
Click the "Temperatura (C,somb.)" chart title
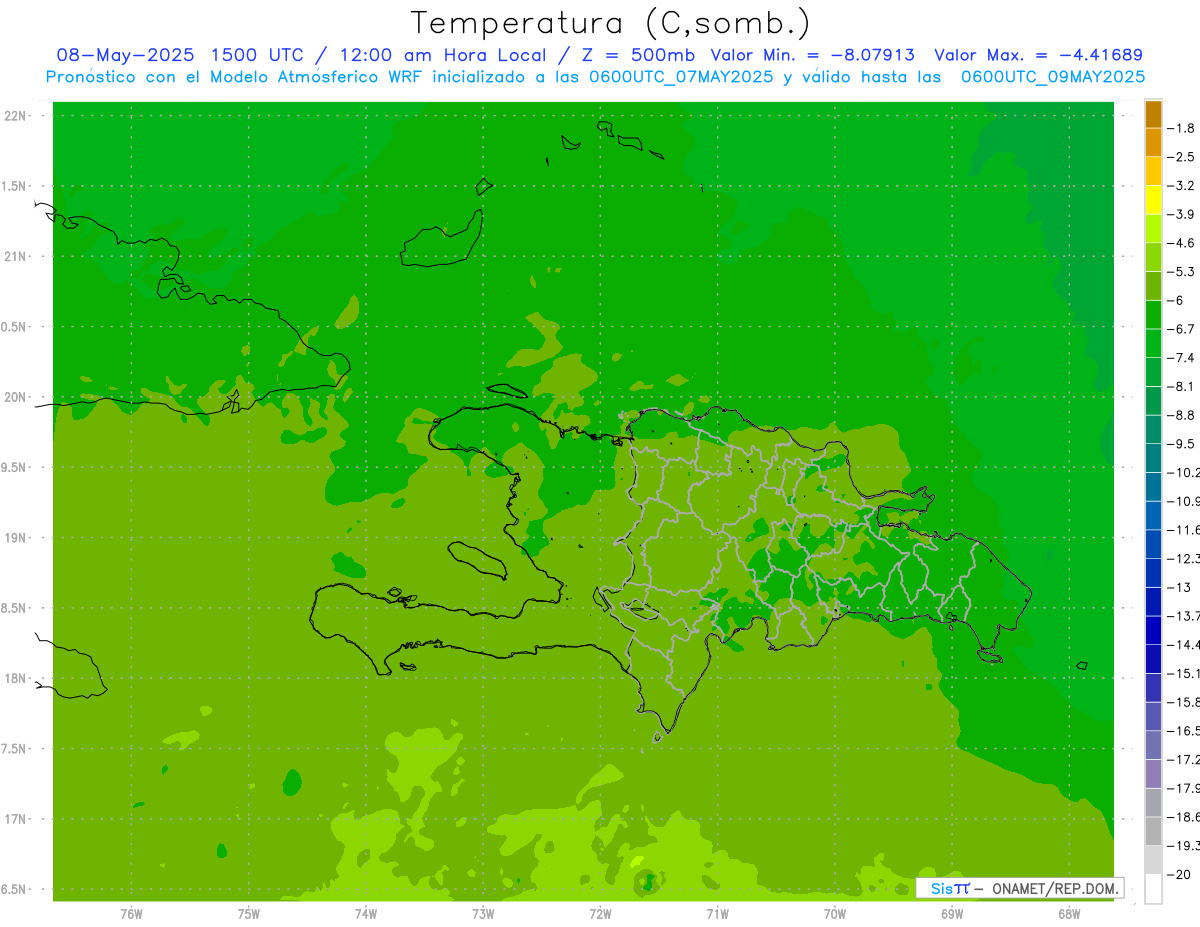(611, 23)
